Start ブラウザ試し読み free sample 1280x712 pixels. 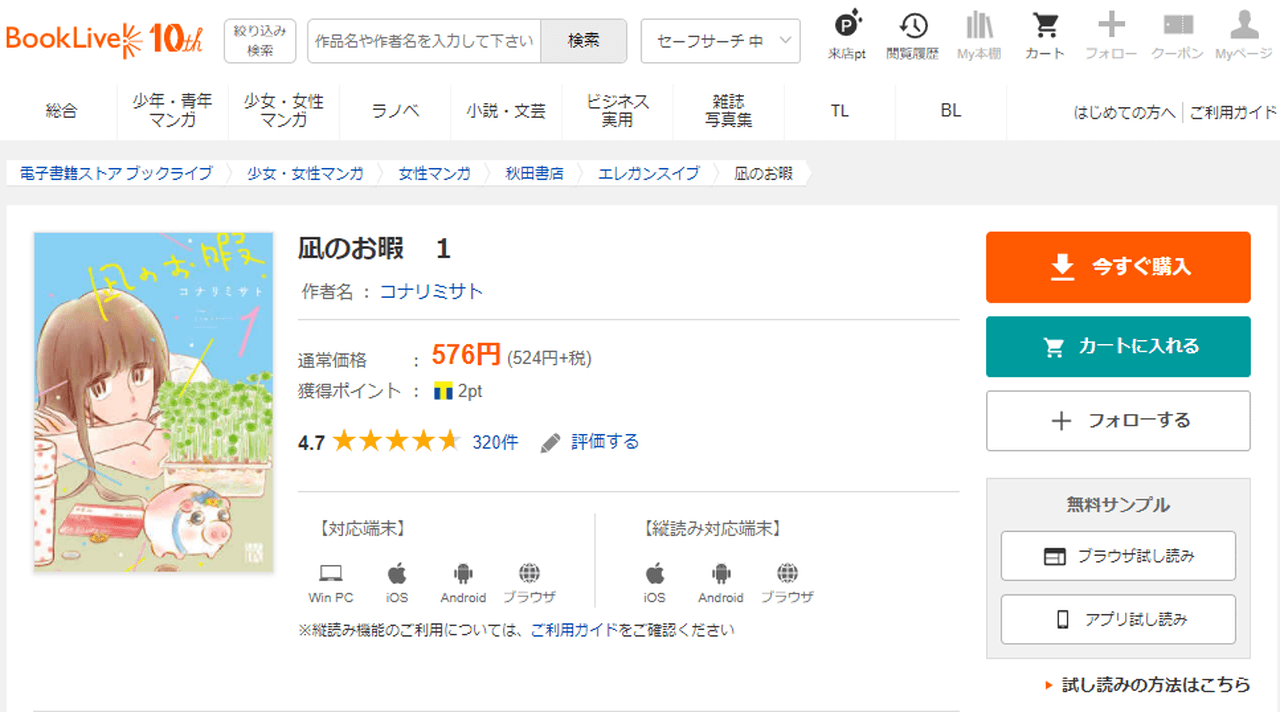click(x=1118, y=556)
